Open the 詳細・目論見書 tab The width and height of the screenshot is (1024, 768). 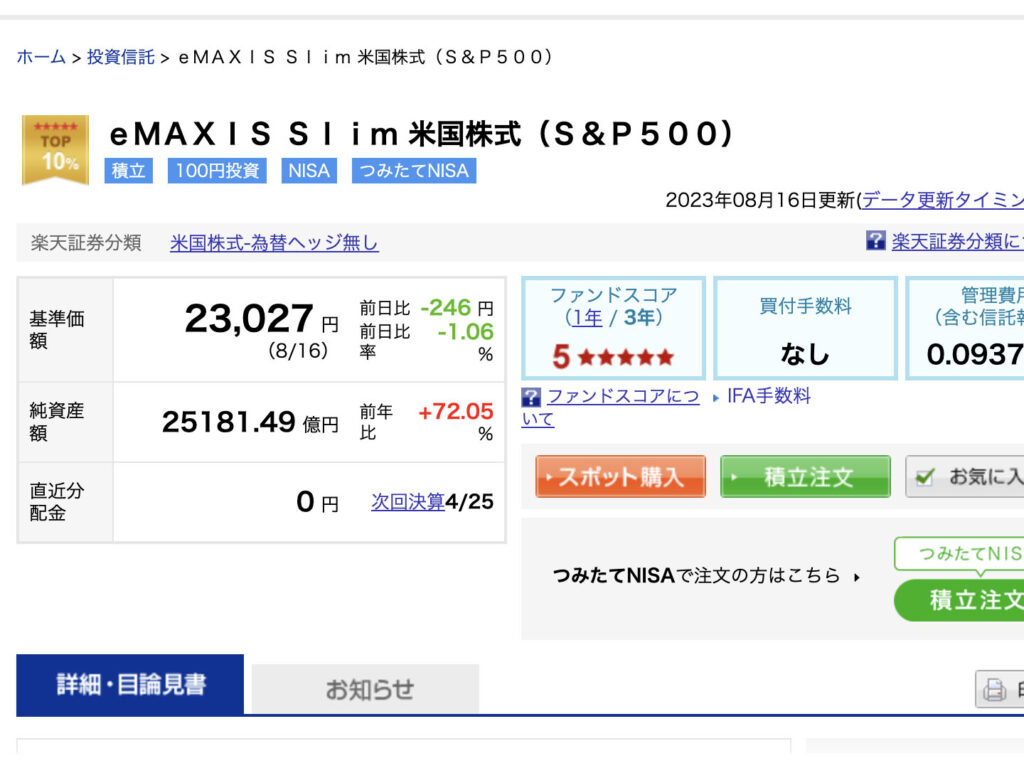(130, 685)
